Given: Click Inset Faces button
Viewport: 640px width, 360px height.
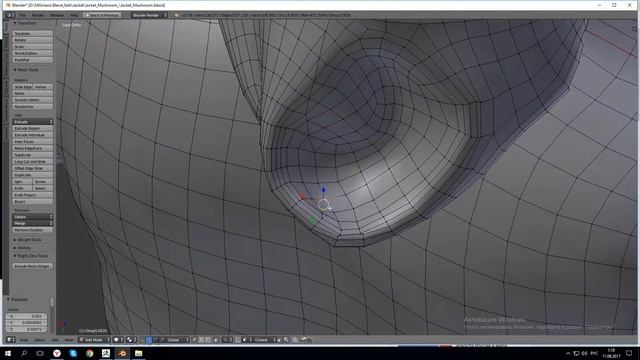Looking at the screenshot, I should click(33, 141).
